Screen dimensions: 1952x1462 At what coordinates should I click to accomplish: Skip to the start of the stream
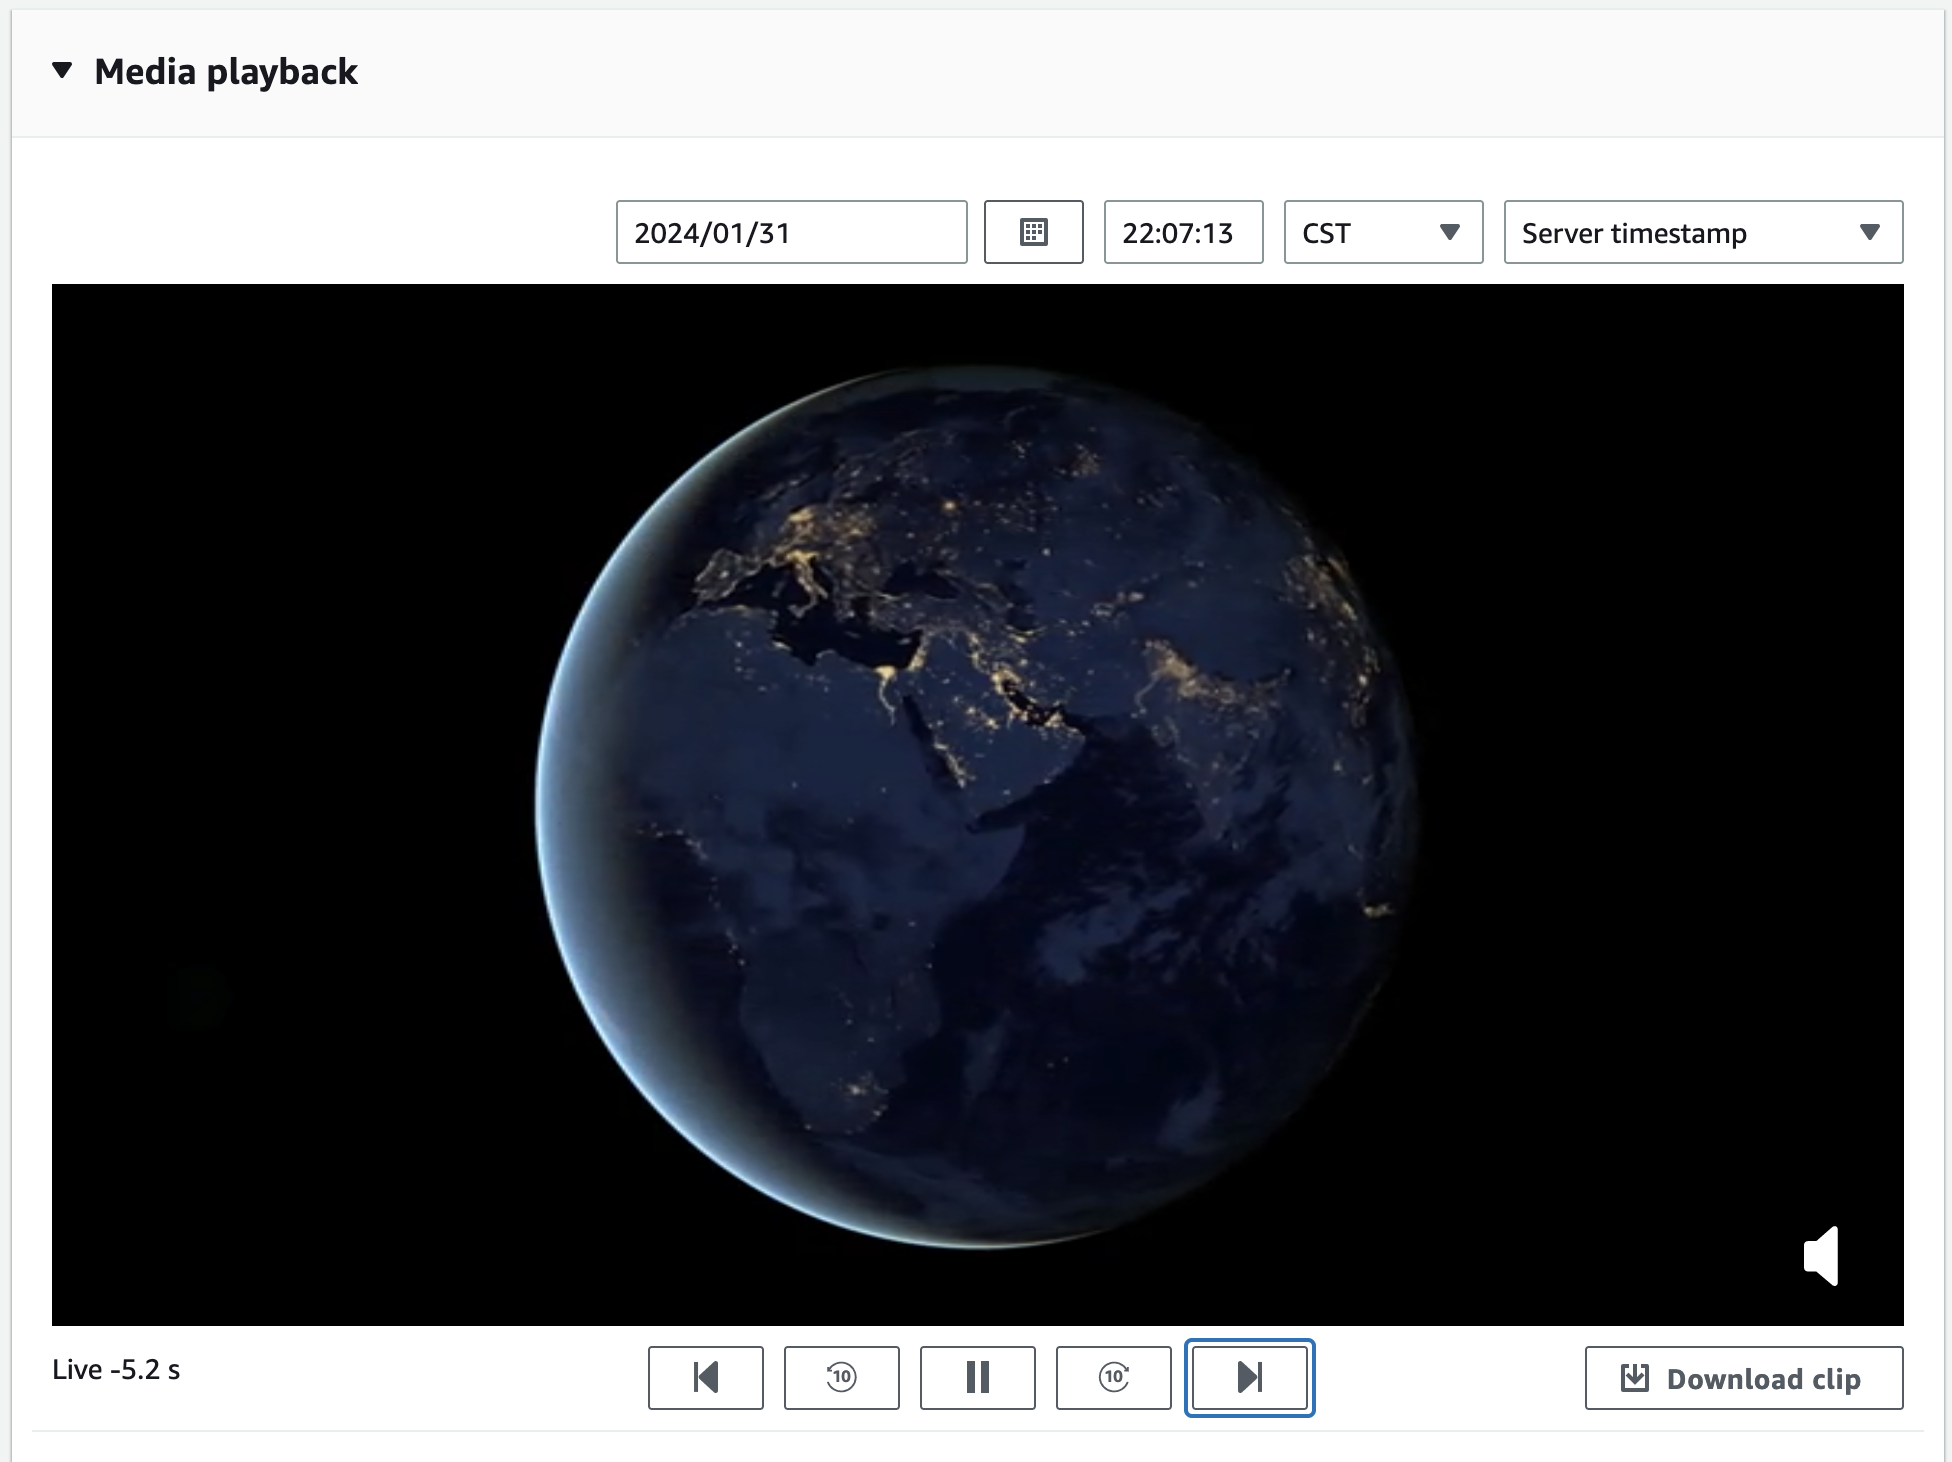coord(705,1378)
